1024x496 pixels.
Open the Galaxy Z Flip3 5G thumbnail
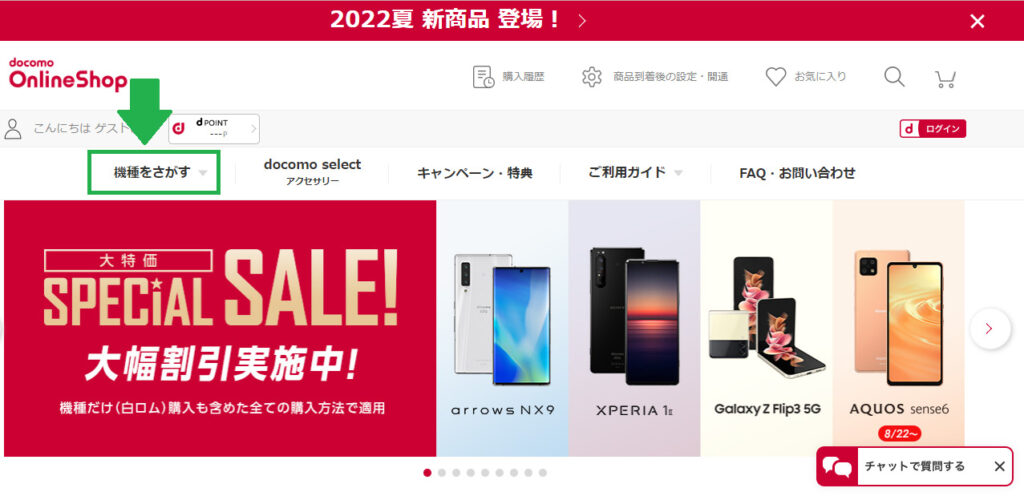pos(767,328)
